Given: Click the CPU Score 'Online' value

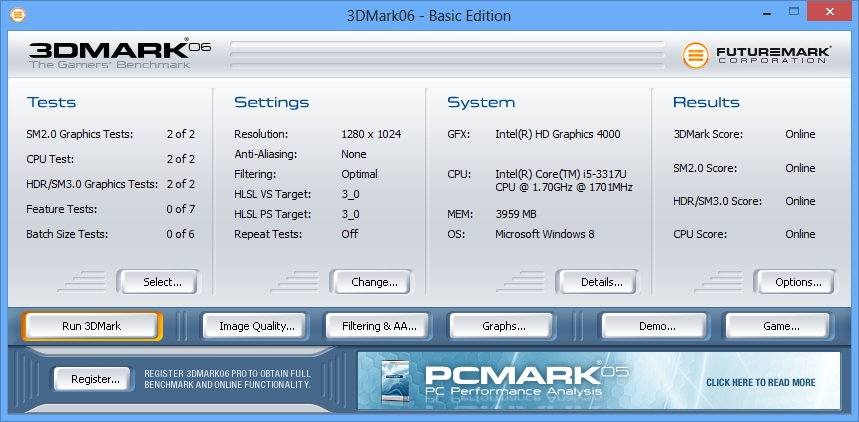Looking at the screenshot, I should click(800, 234).
